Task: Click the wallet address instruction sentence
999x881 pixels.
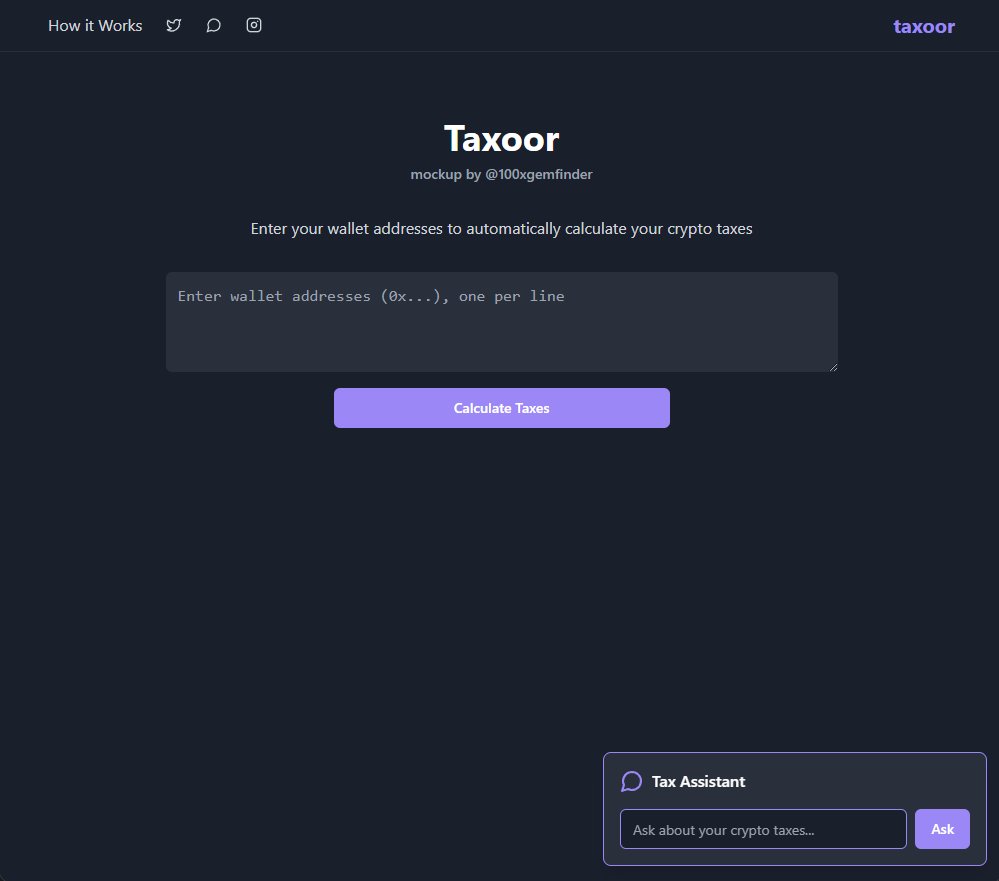Action: (x=501, y=228)
